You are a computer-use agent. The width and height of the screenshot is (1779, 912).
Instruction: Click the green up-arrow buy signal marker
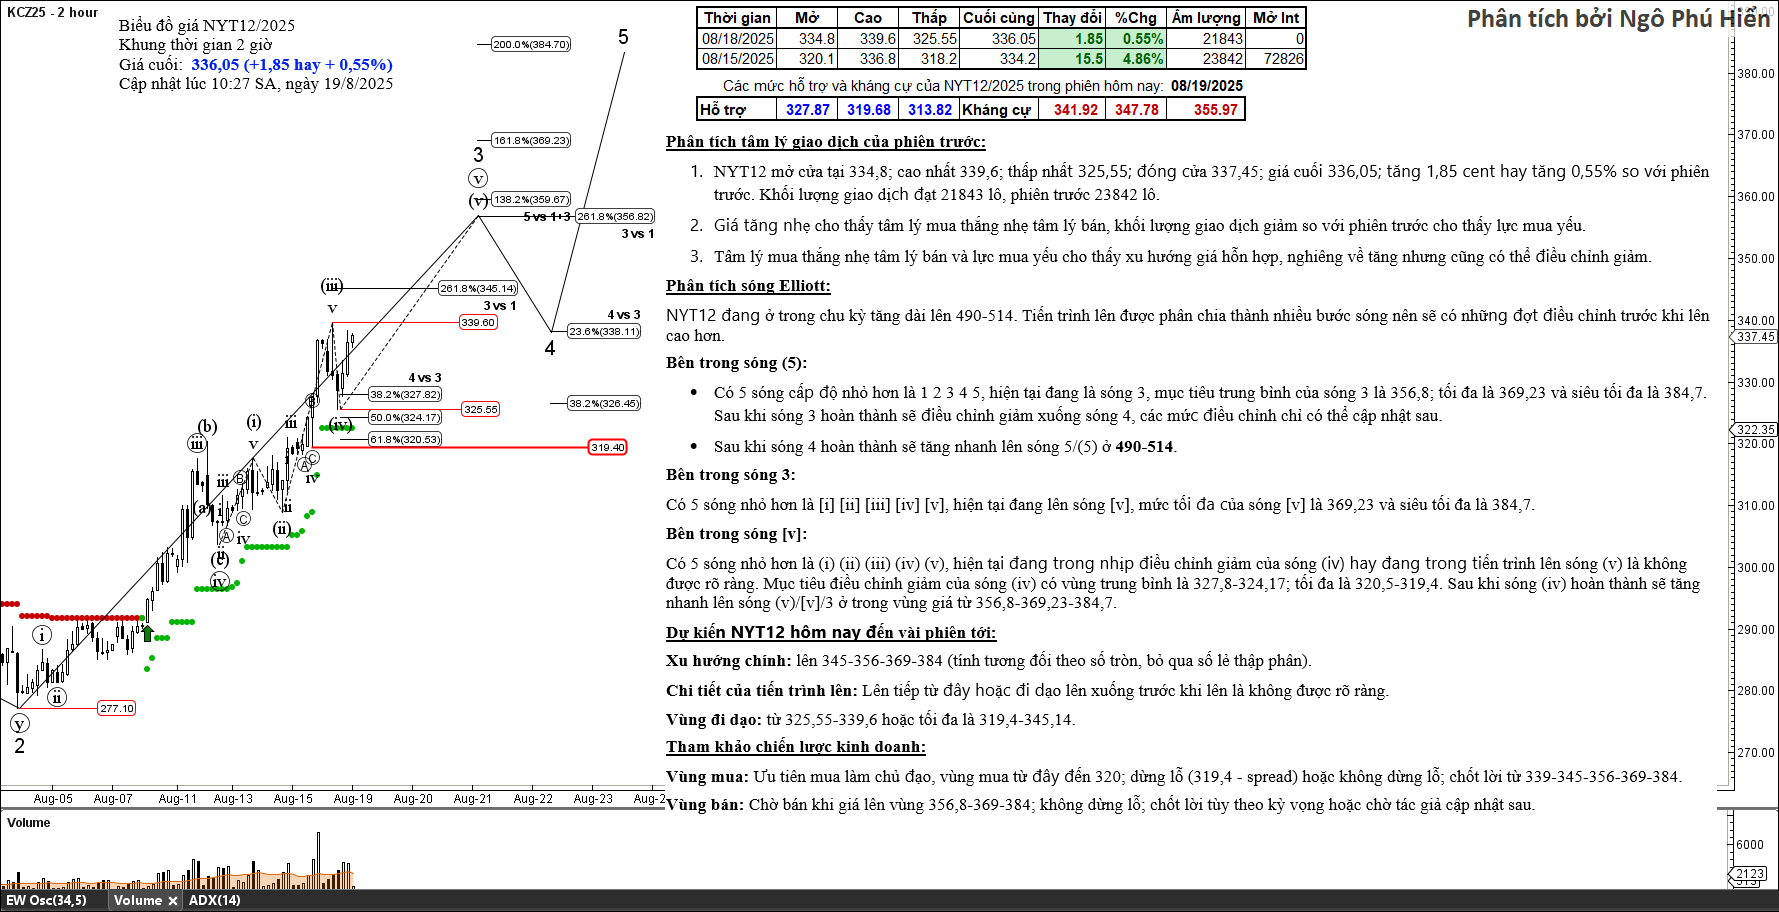147,633
